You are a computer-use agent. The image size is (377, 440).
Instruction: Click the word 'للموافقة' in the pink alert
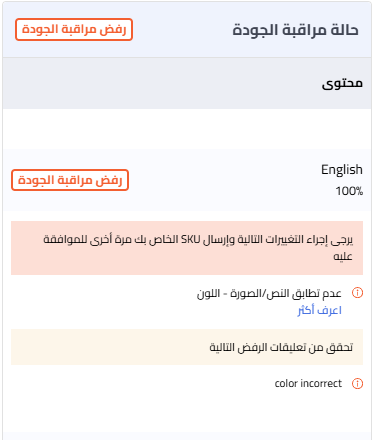pyautogui.click(x=65, y=239)
